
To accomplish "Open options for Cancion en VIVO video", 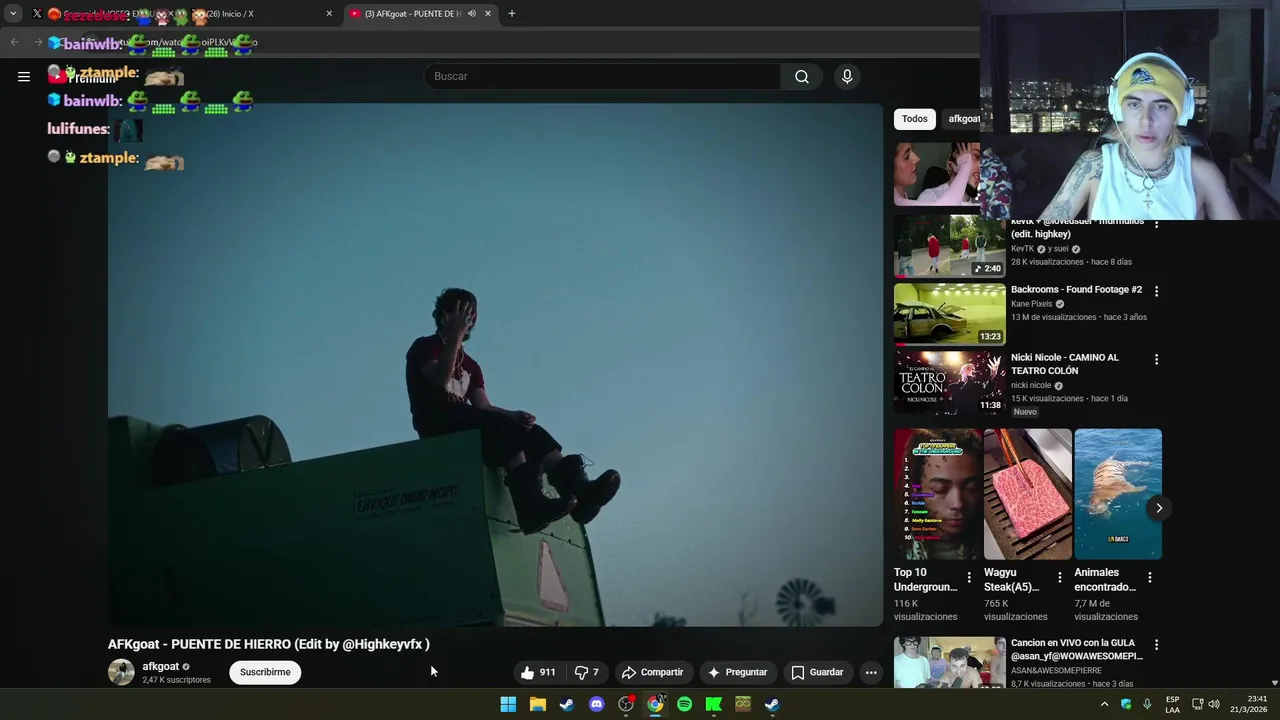I will 1156,645.
